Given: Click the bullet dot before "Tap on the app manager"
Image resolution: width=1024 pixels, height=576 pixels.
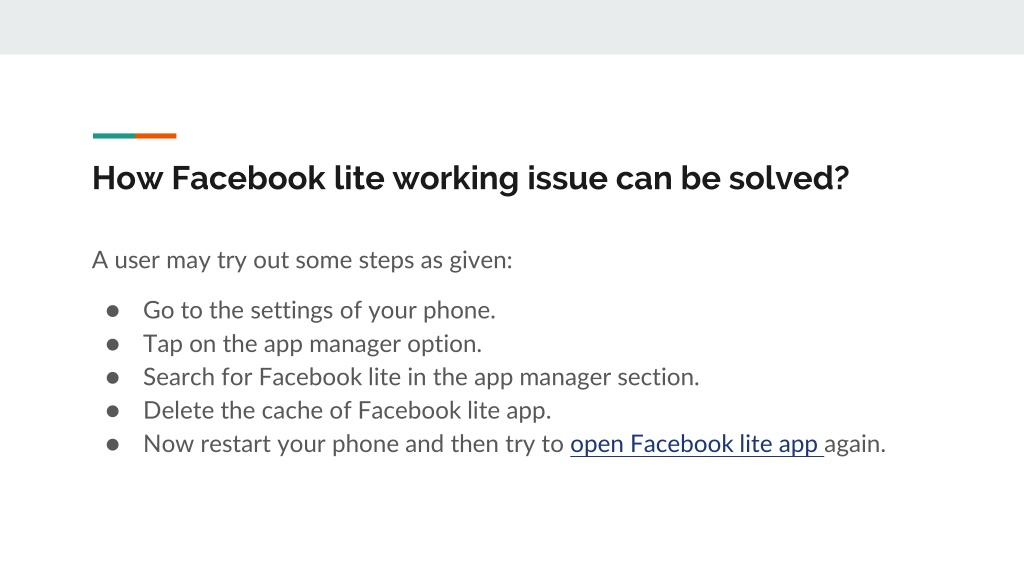Looking at the screenshot, I should click(x=113, y=345).
